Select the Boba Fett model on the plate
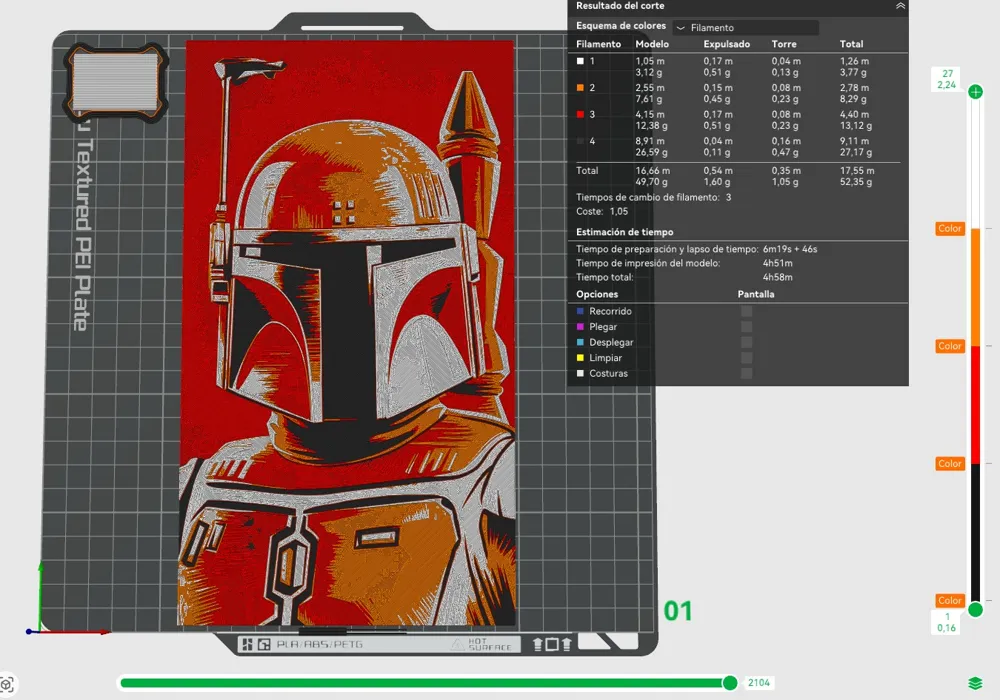 pos(348,333)
